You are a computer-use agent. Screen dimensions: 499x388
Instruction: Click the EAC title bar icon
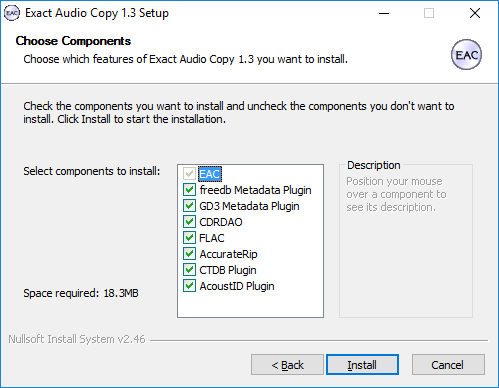pyautogui.click(x=12, y=13)
